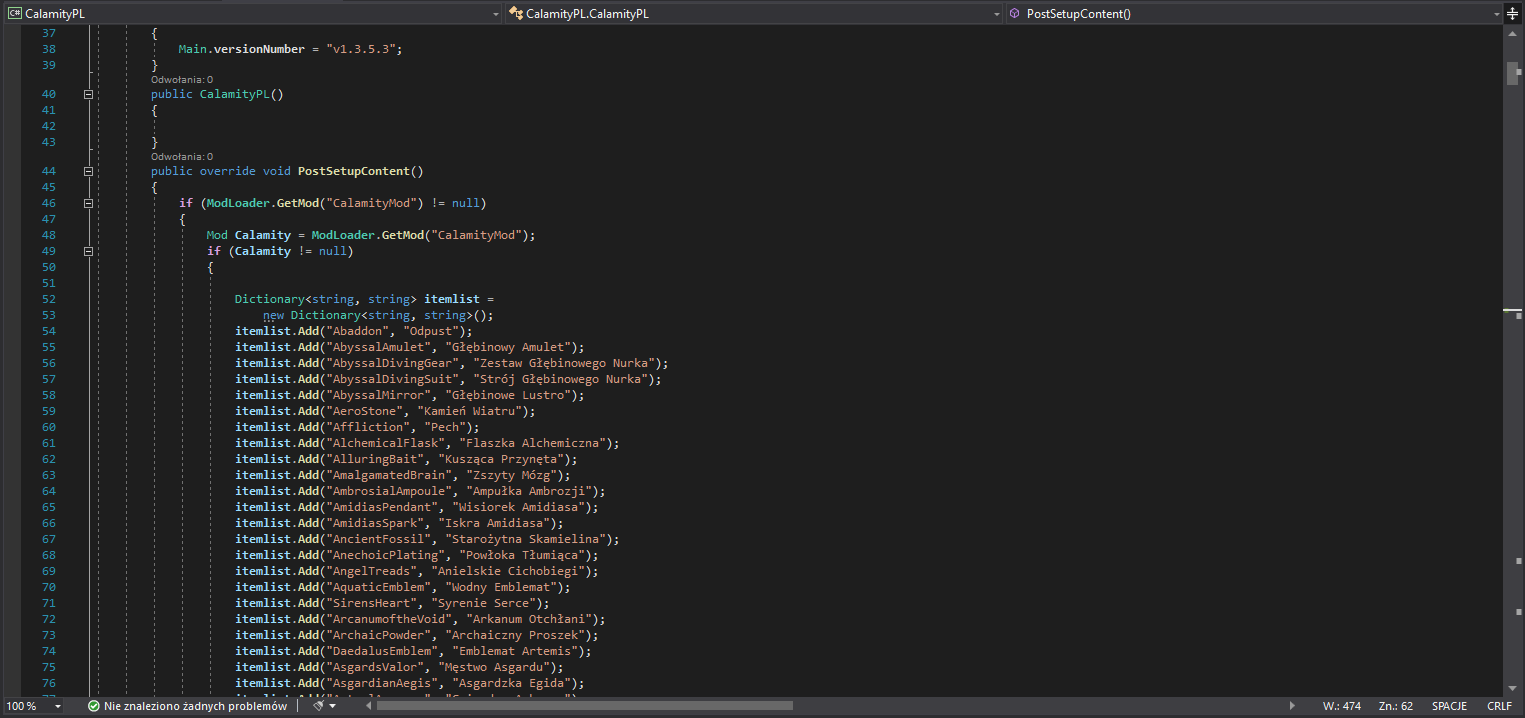Viewport: 1525px width, 718px height.
Task: Click the method cube icon beside PostSetupContent()
Action: (1015, 13)
